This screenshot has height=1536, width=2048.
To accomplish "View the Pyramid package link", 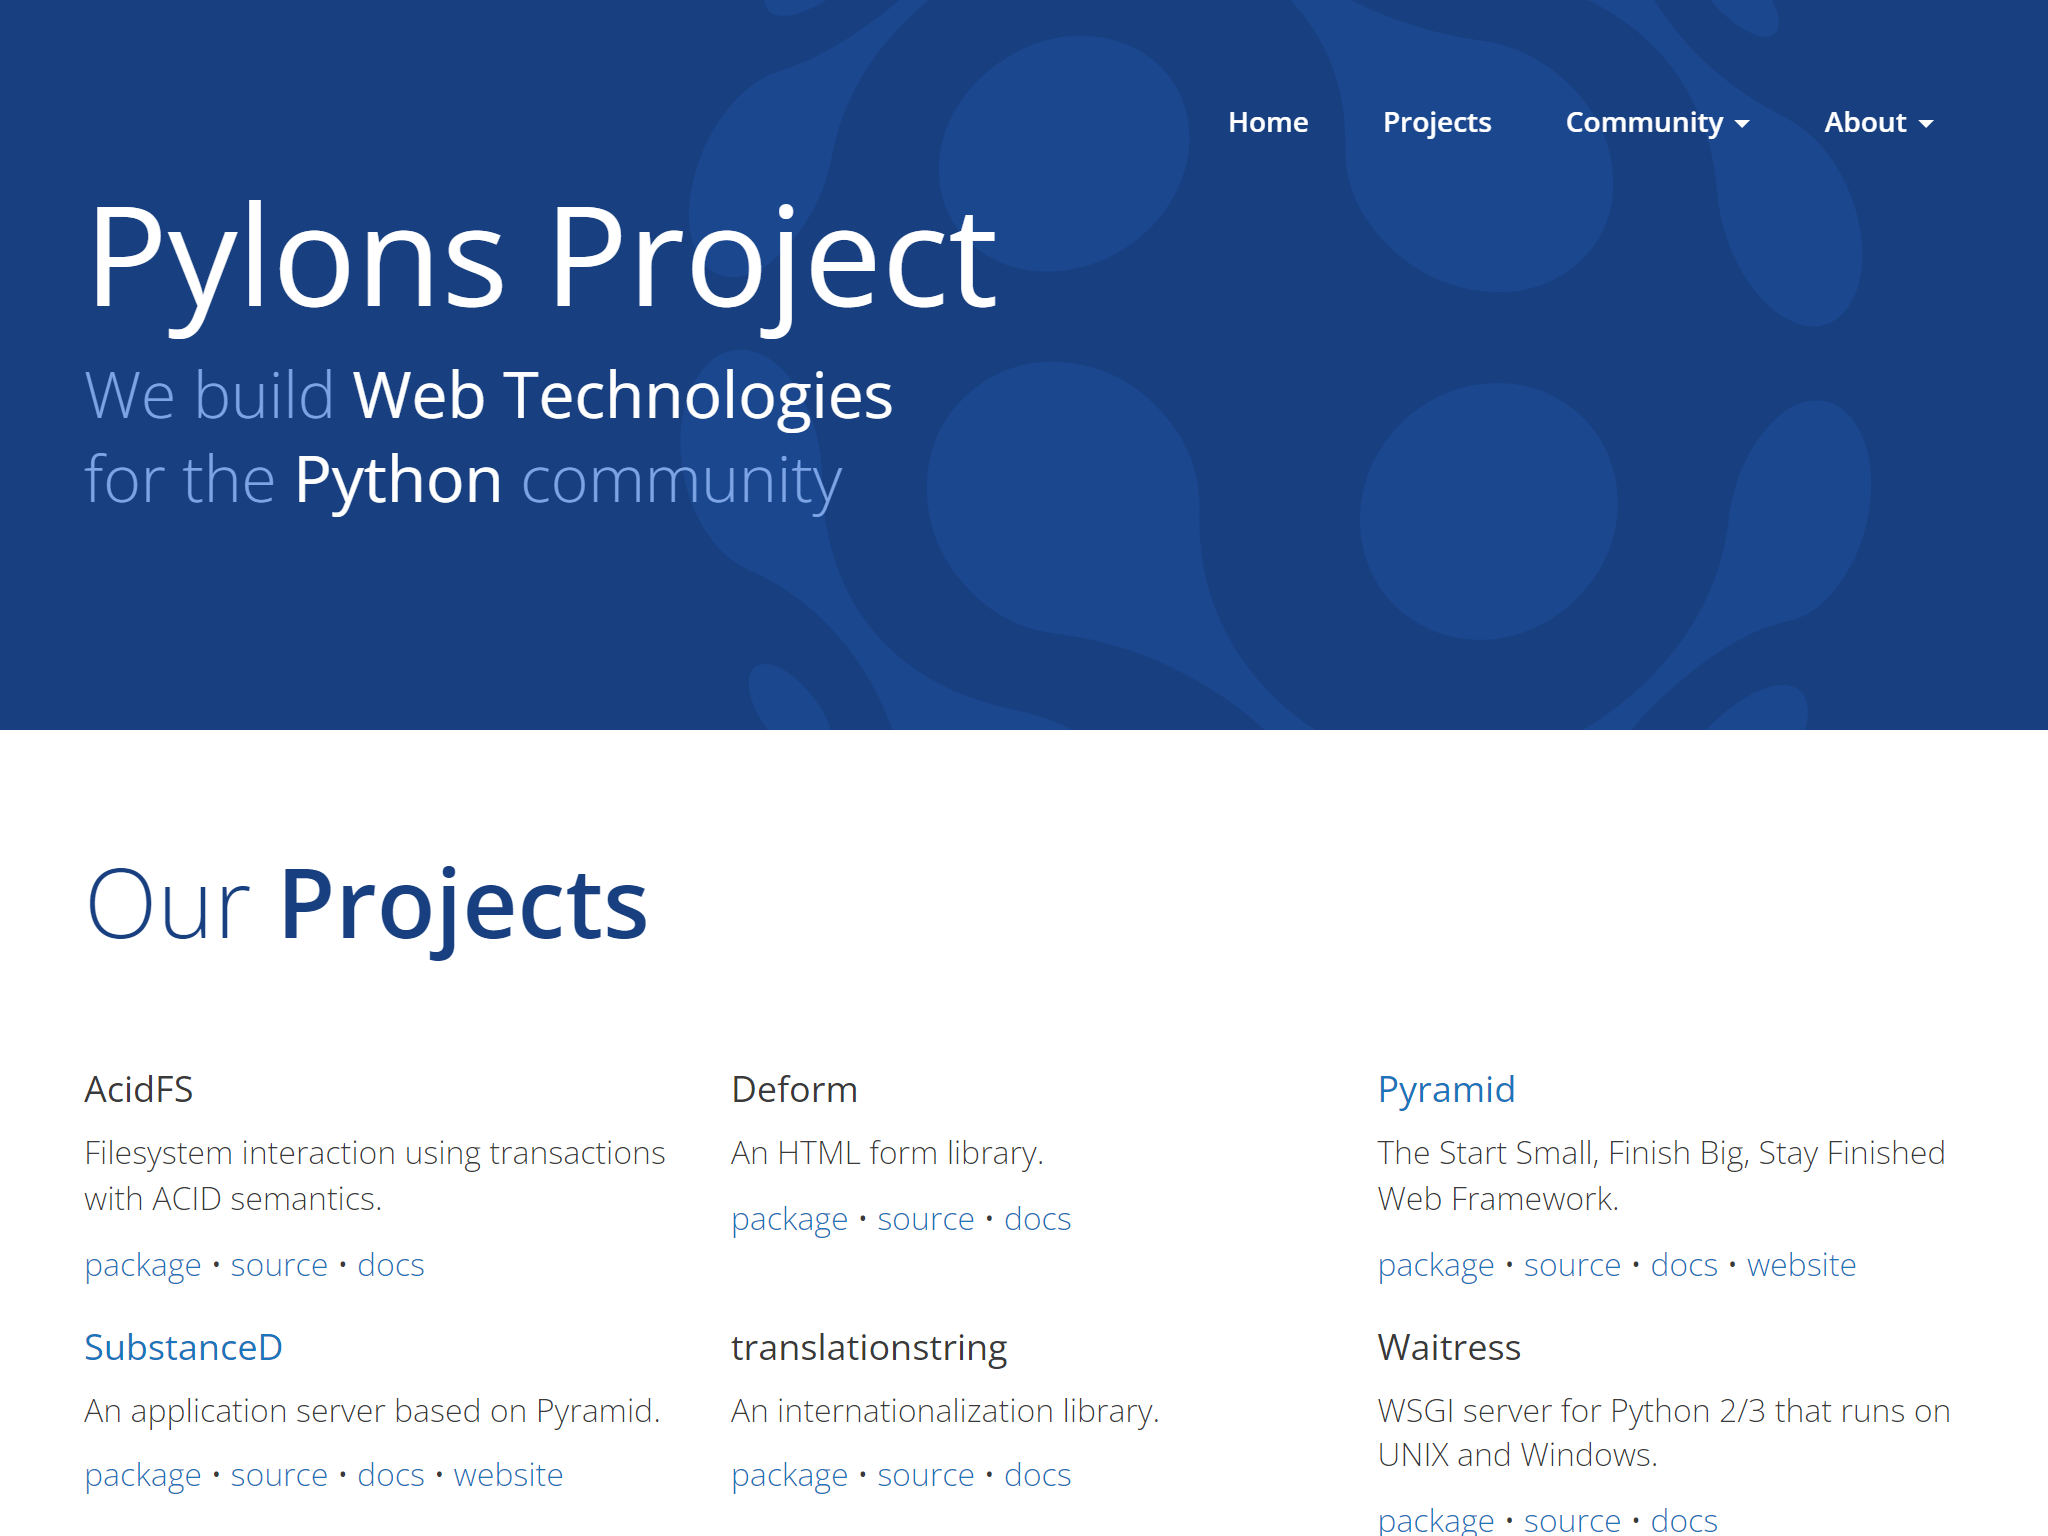I will coord(1436,1264).
